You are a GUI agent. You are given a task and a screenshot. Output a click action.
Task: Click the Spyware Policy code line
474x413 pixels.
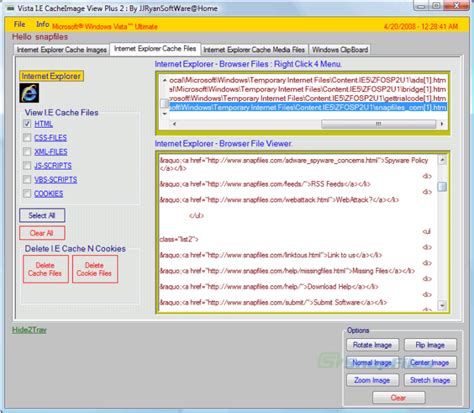pos(294,164)
